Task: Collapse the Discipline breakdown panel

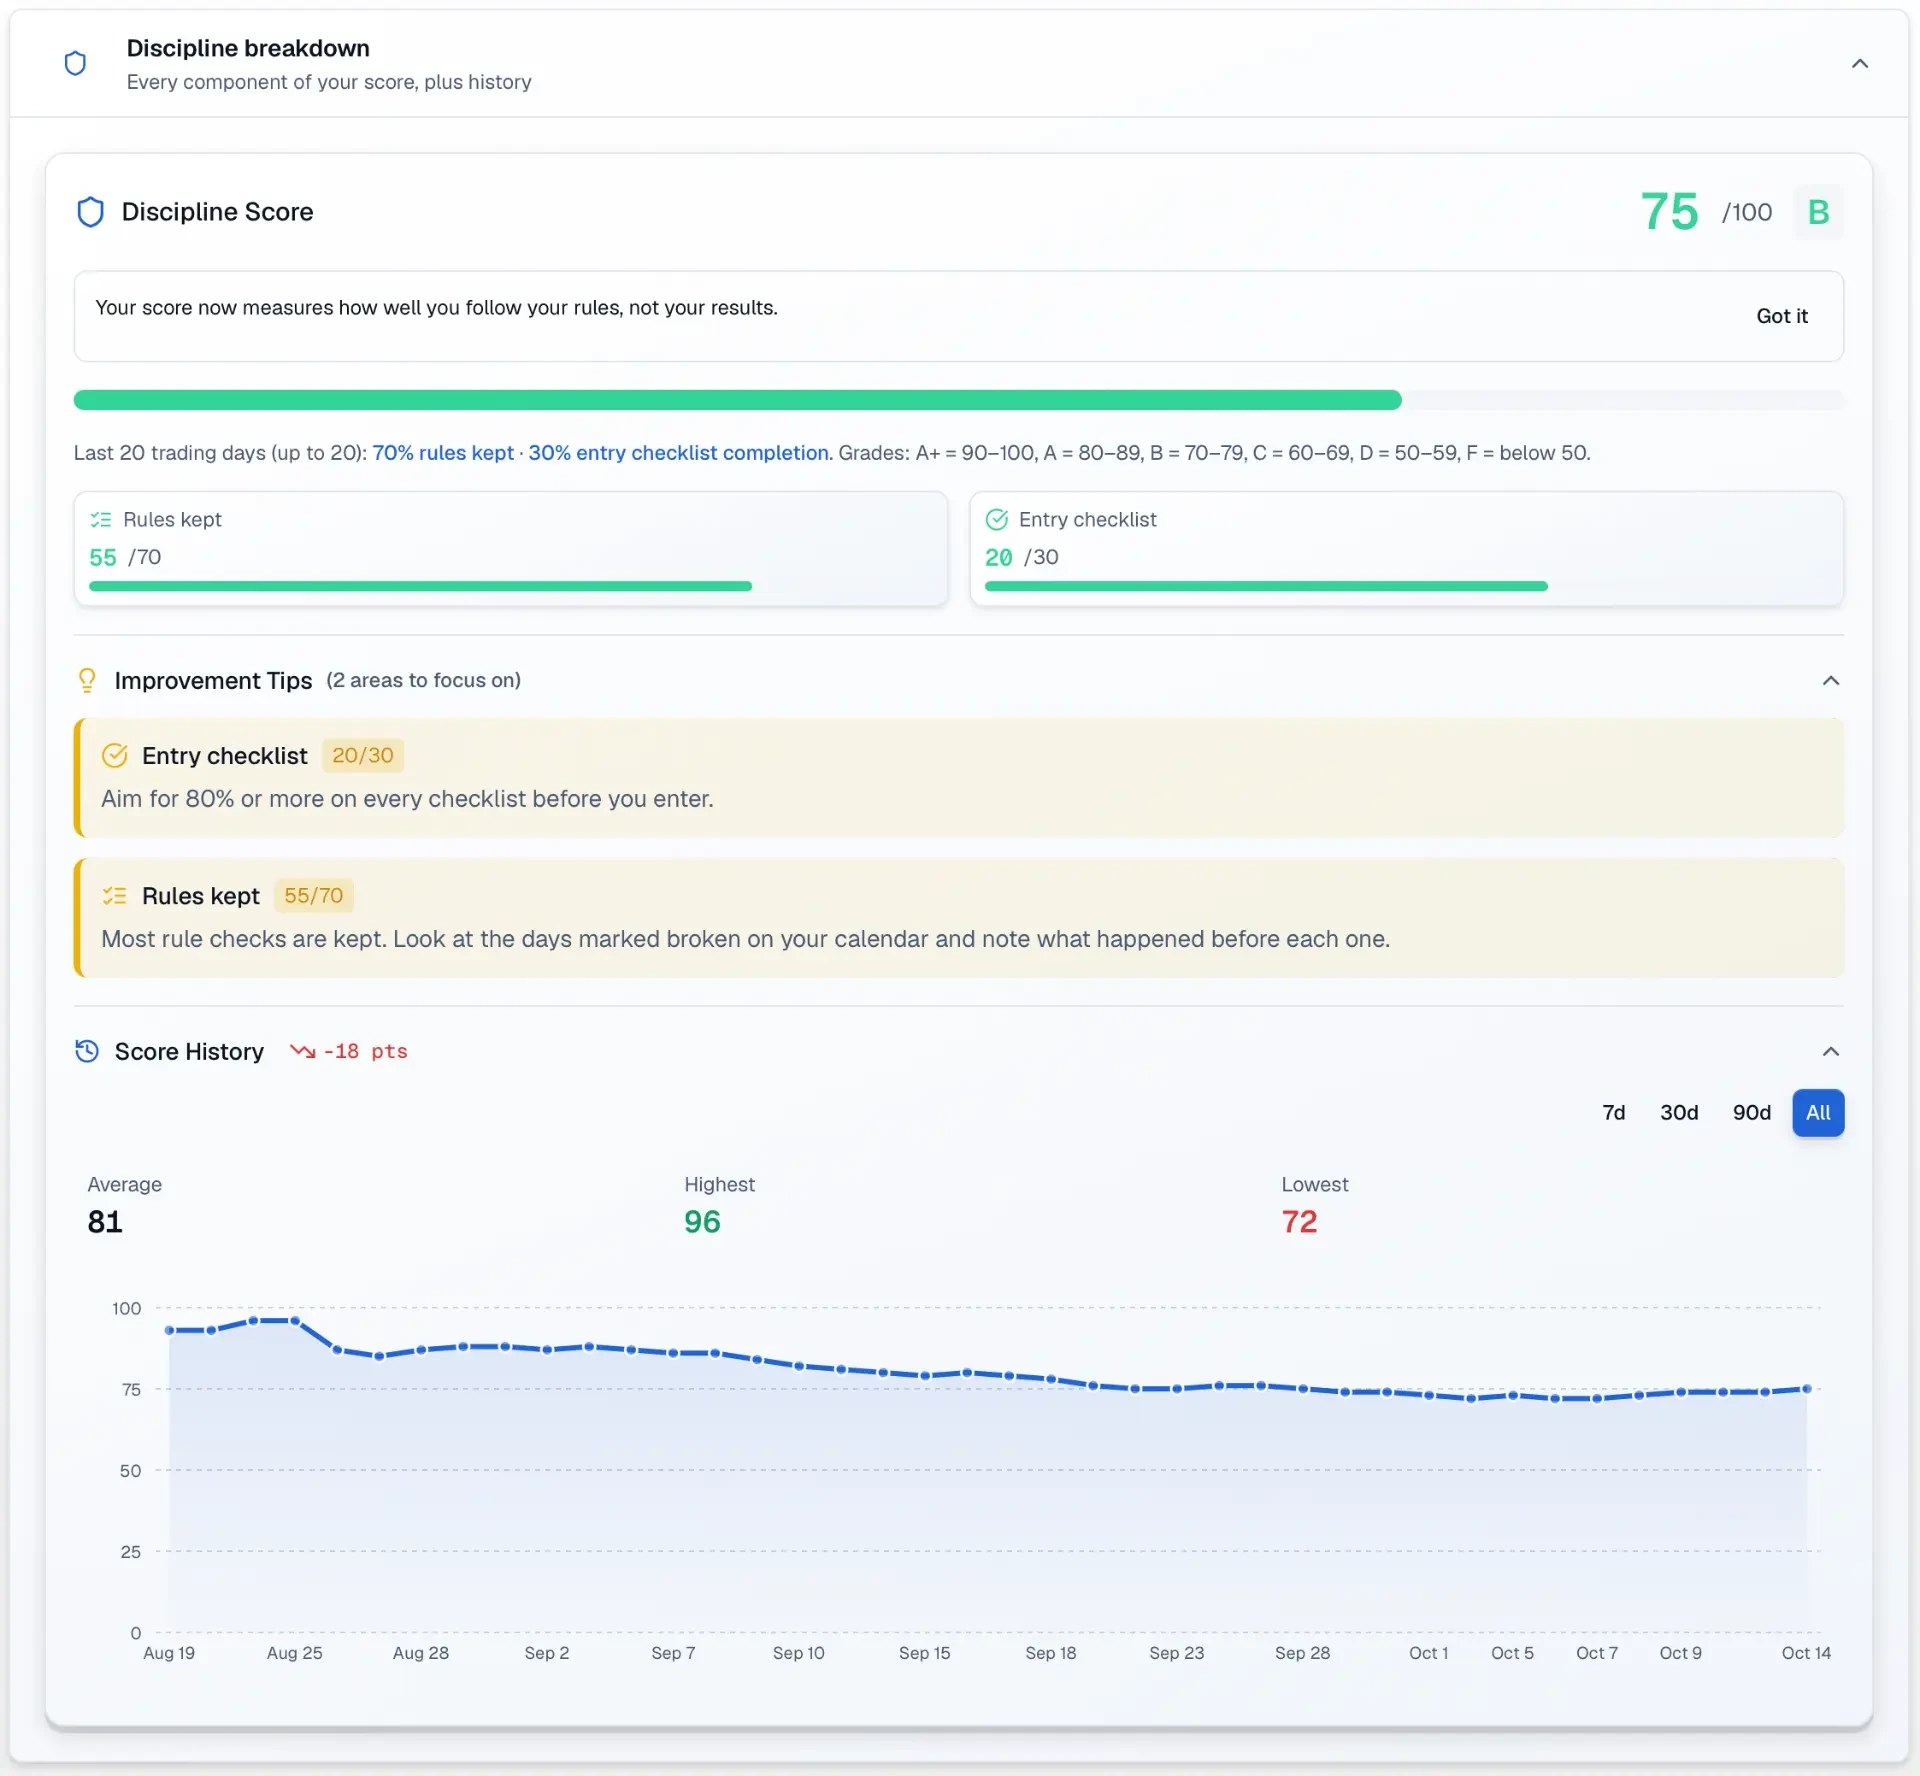Action: (1859, 64)
